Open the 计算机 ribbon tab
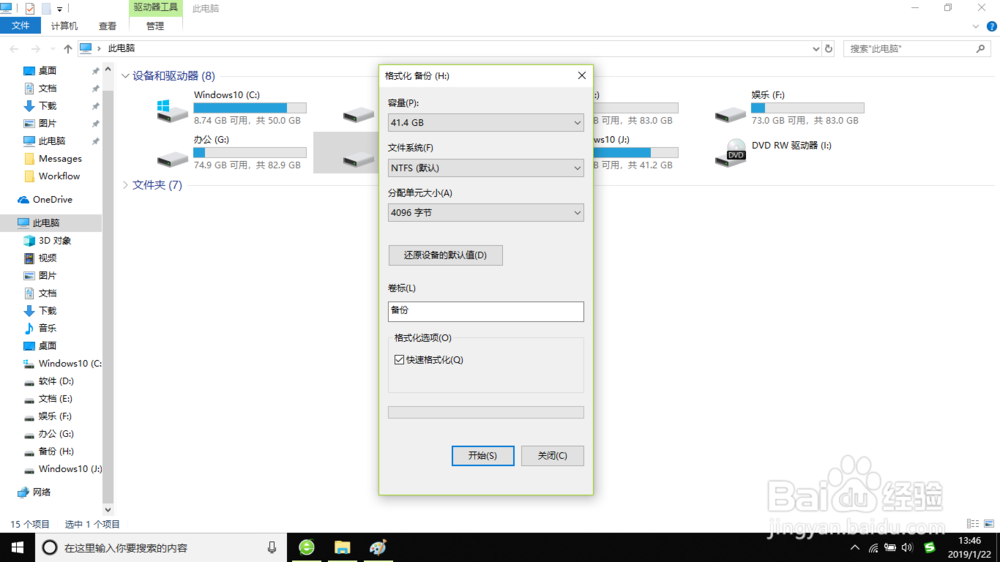The image size is (1000, 562). (x=64, y=26)
